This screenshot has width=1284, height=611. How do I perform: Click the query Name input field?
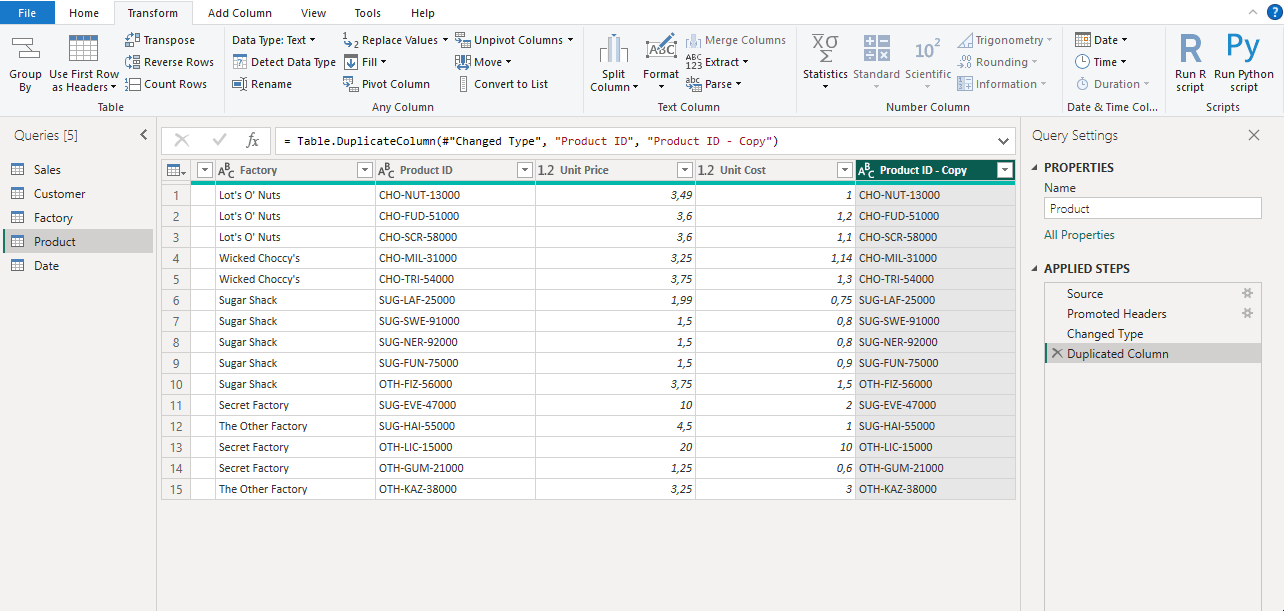click(1153, 208)
